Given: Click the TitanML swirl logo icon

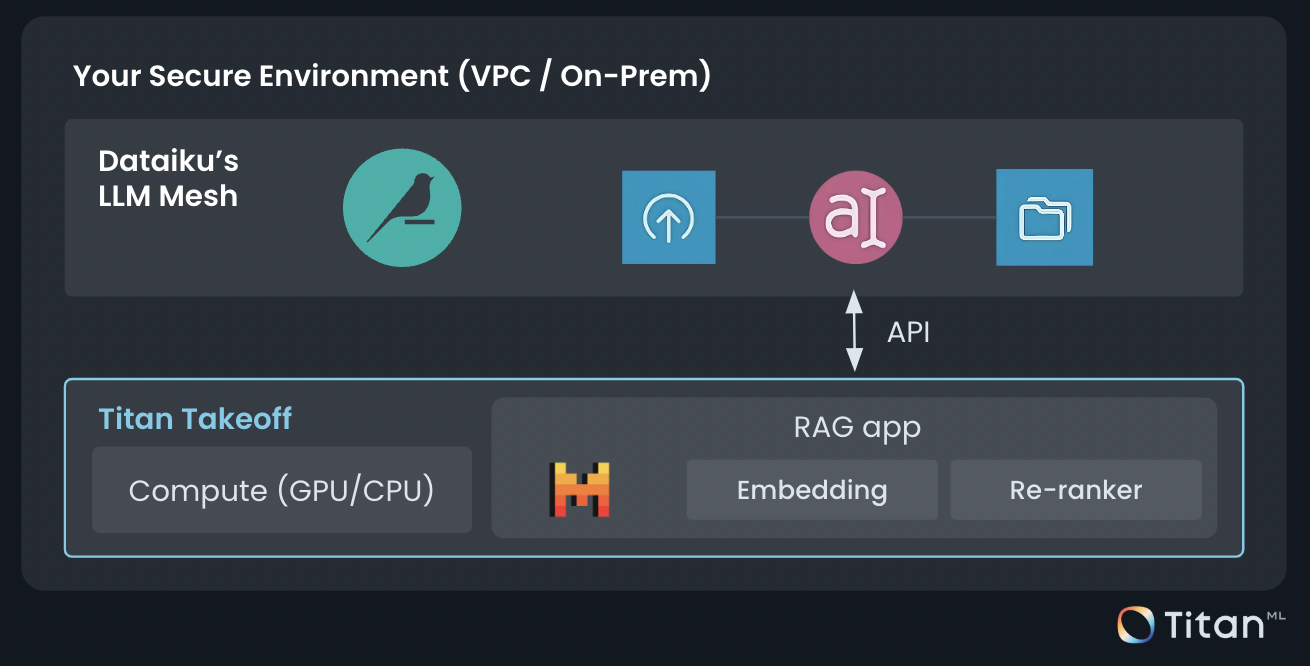Looking at the screenshot, I should [1137, 624].
